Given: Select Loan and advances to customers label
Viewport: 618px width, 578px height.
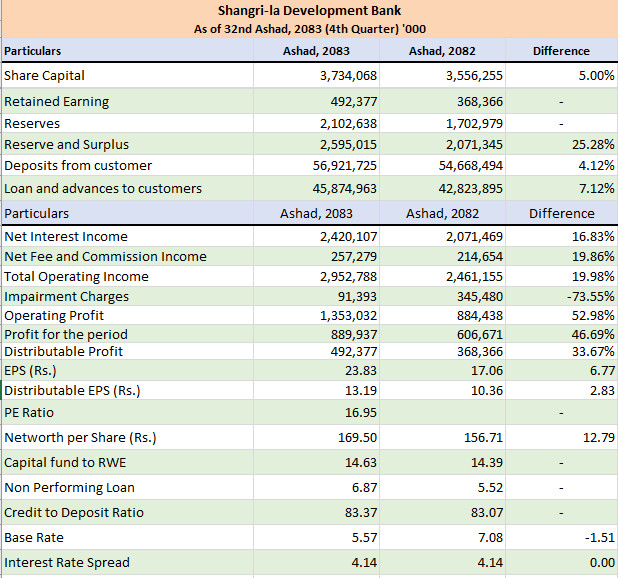Looking at the screenshot, I should coord(103,188).
